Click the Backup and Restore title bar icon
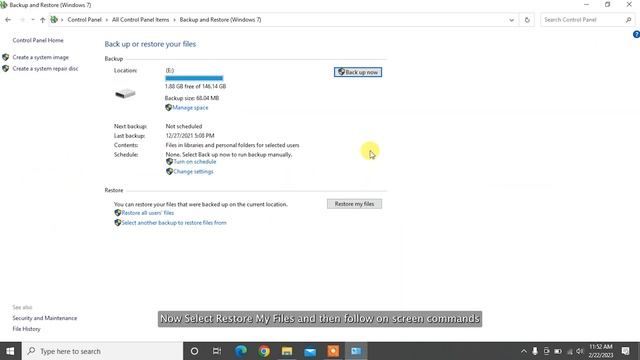Viewport: 640px width, 360px height. click(x=4, y=5)
